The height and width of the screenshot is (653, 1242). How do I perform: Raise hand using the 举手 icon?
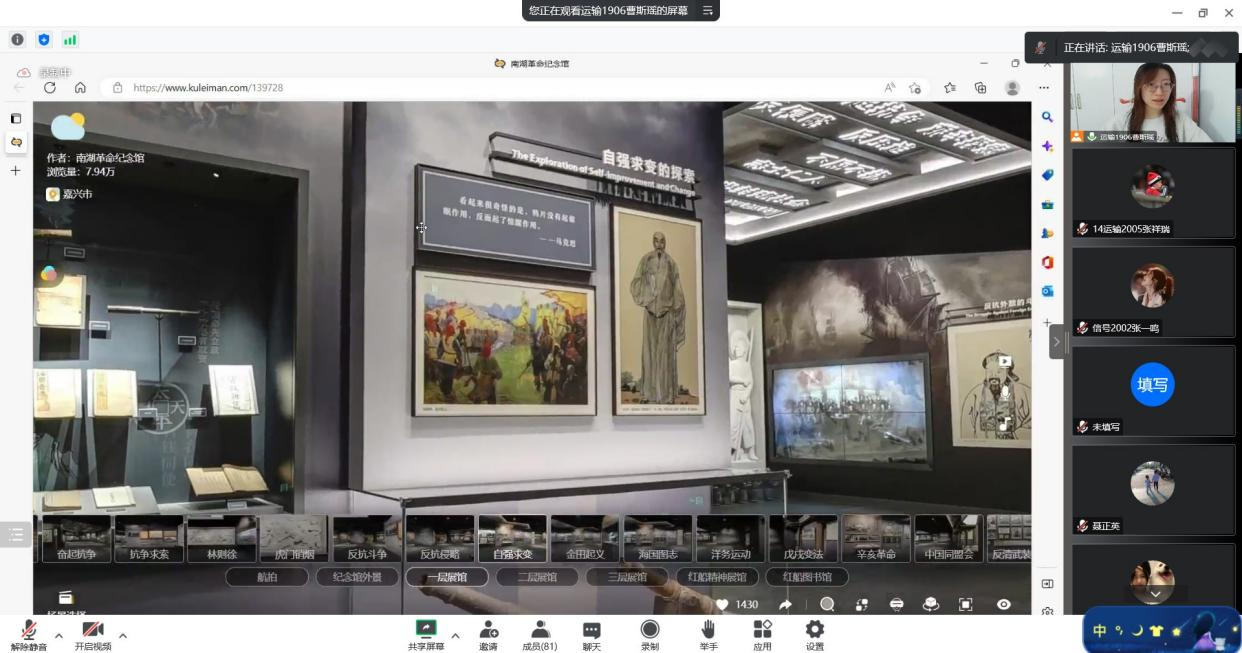coord(708,630)
